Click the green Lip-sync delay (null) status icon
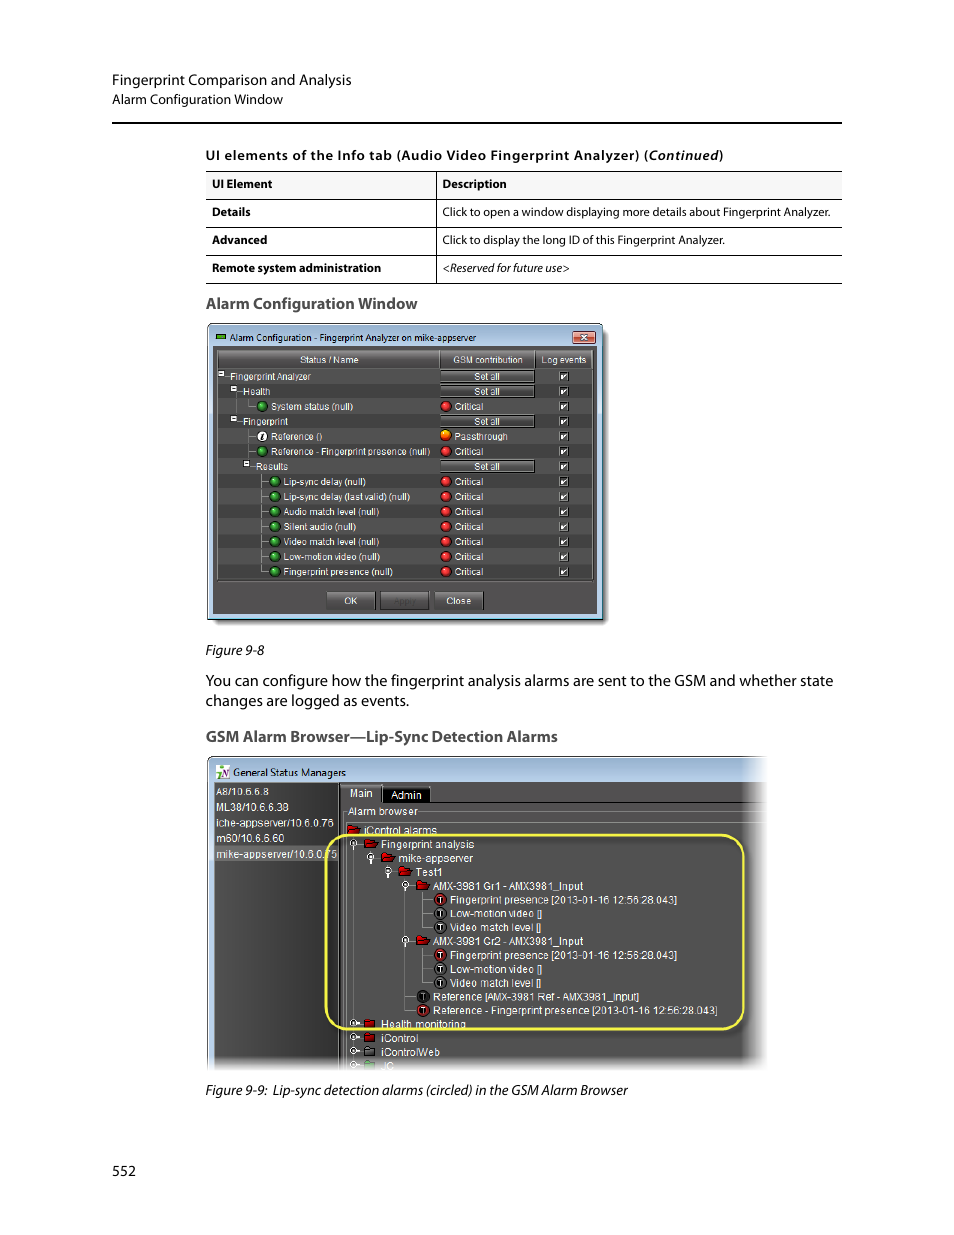This screenshot has width=954, height=1235. 275,482
